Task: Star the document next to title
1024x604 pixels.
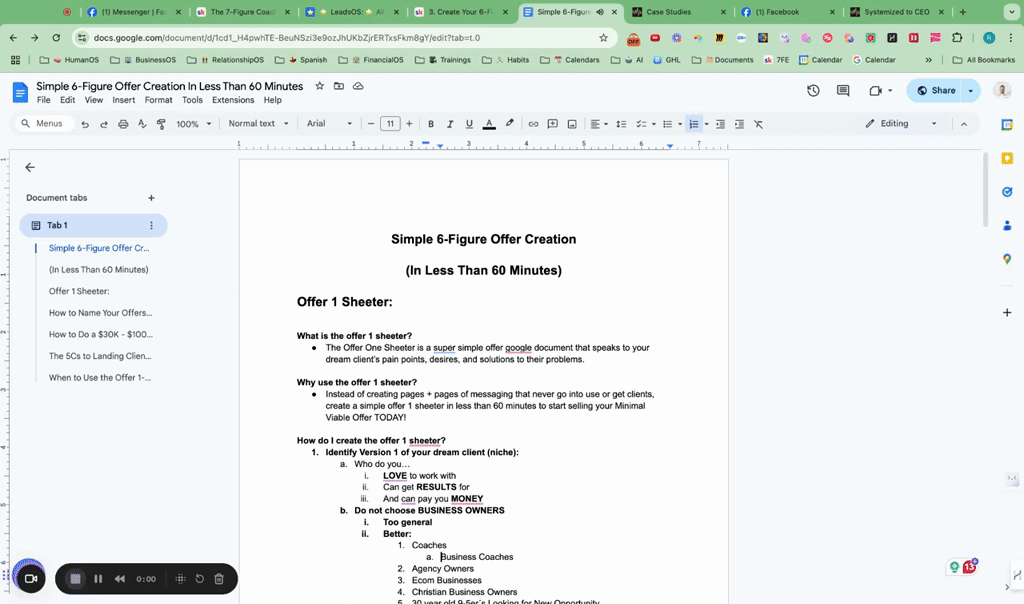Action: pos(319,86)
